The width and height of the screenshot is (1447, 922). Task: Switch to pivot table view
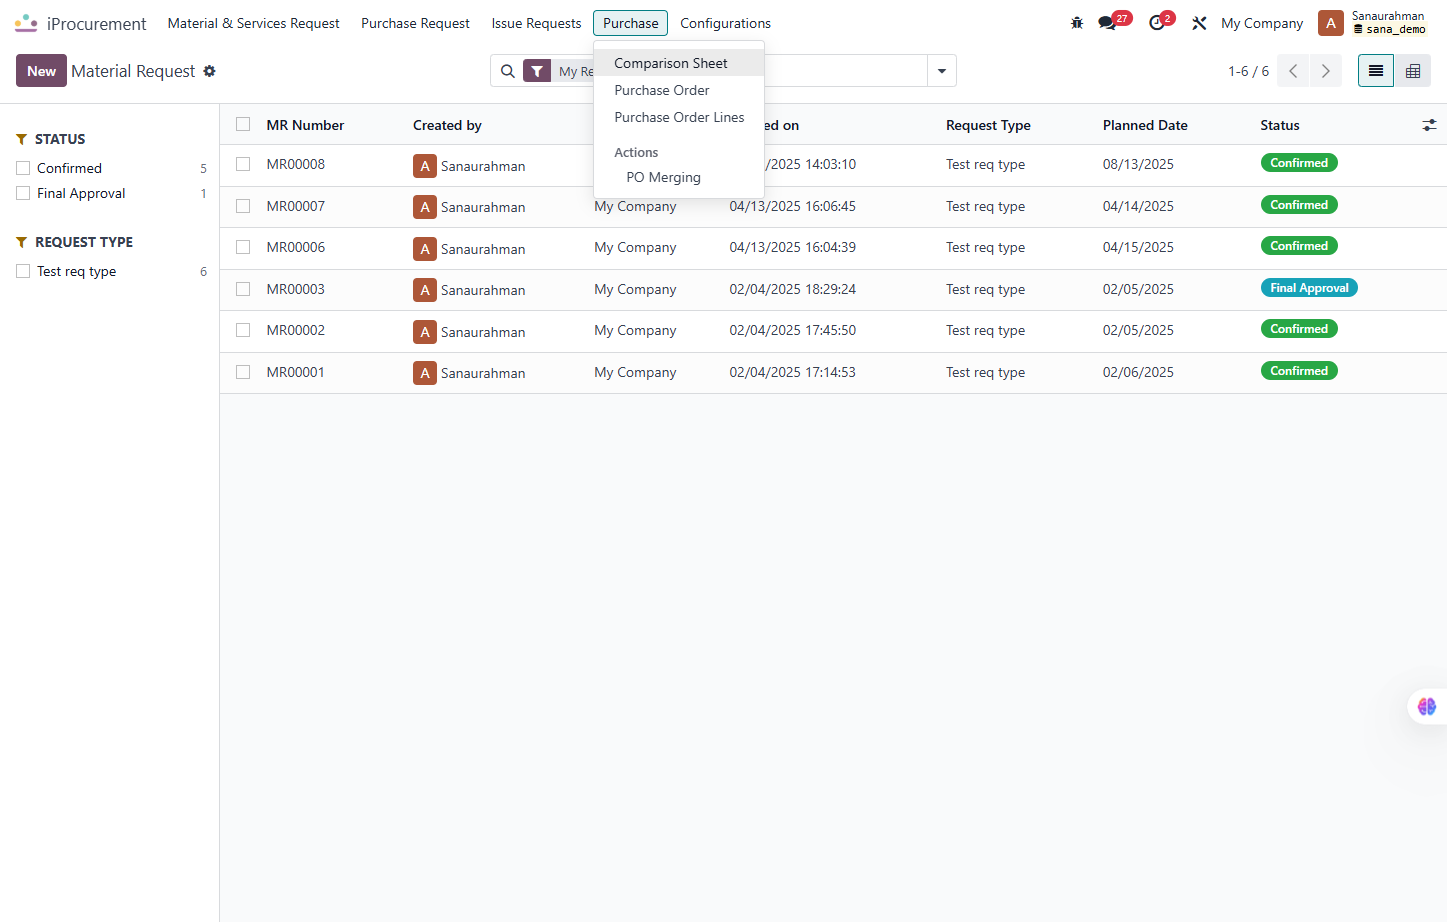point(1413,71)
